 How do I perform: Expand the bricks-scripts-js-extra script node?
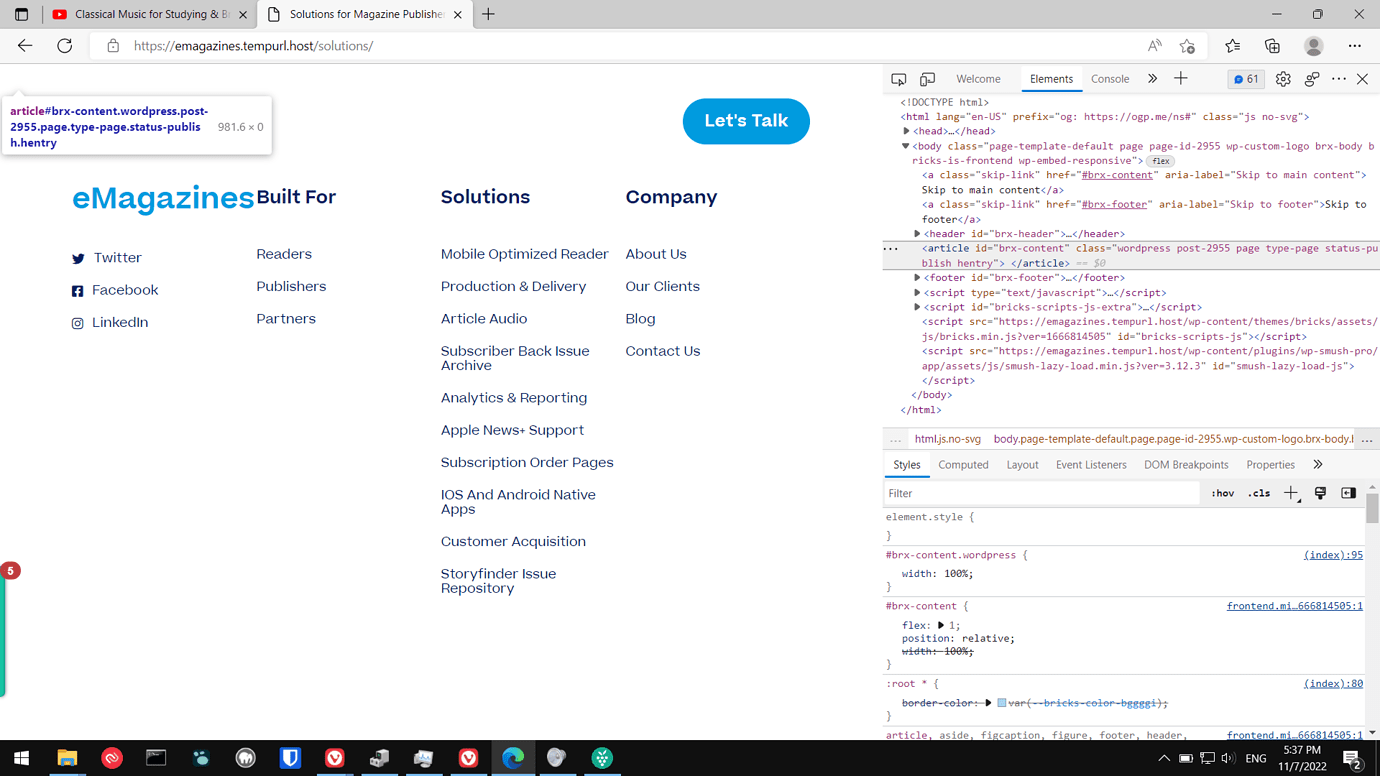point(917,307)
